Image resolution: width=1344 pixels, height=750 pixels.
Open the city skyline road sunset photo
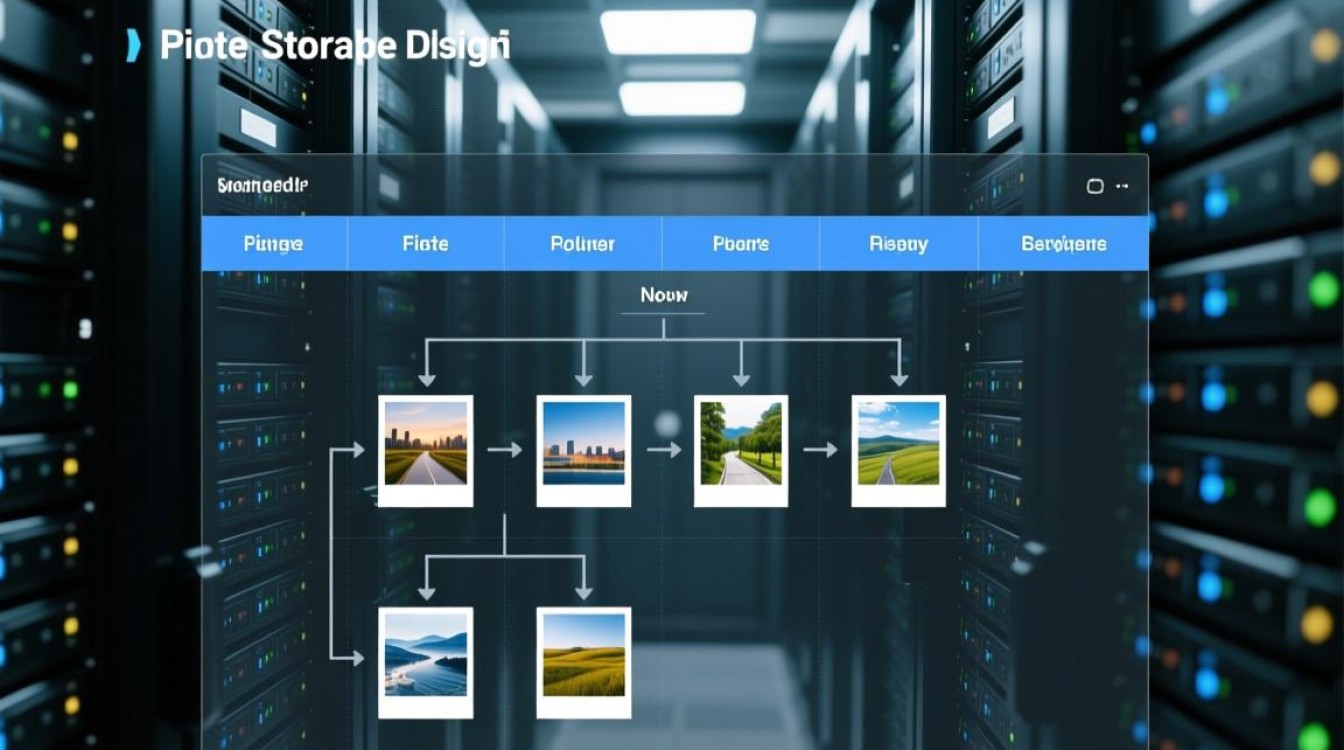click(x=425, y=450)
